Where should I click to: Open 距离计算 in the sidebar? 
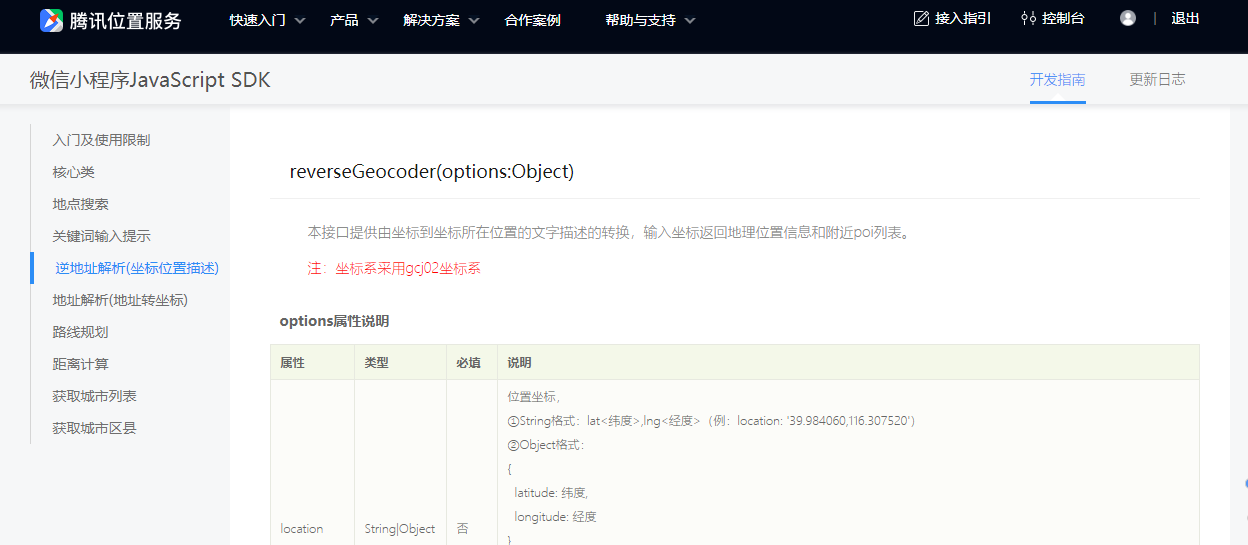(x=80, y=364)
